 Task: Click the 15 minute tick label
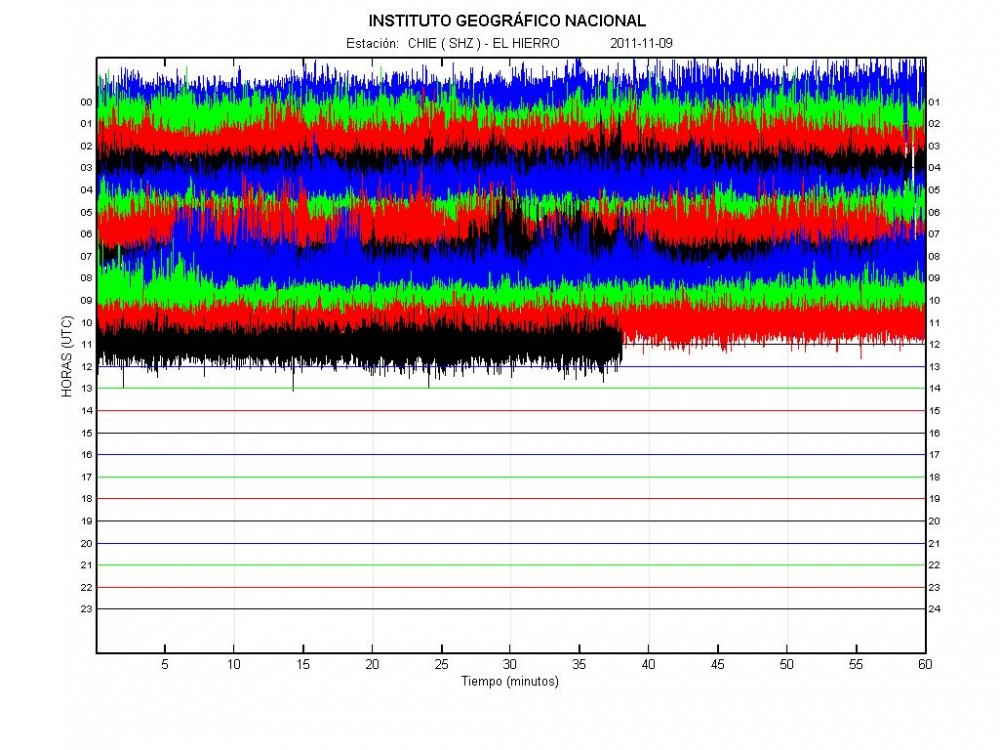tap(303, 664)
